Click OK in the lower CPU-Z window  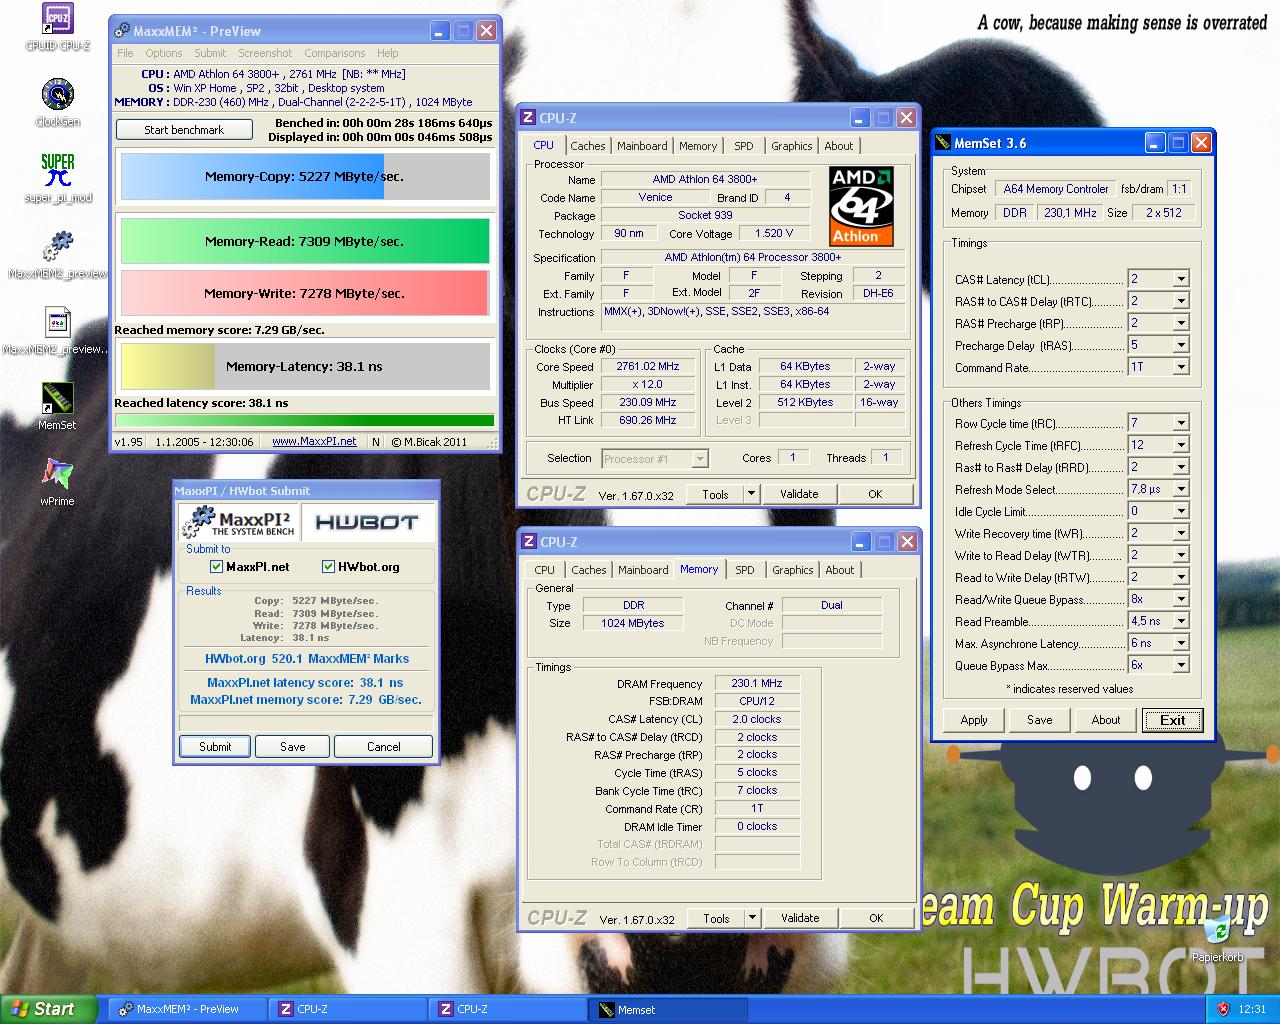[x=876, y=918]
